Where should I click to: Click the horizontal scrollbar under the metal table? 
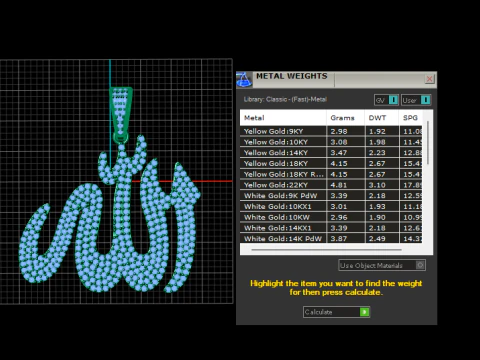[327, 249]
